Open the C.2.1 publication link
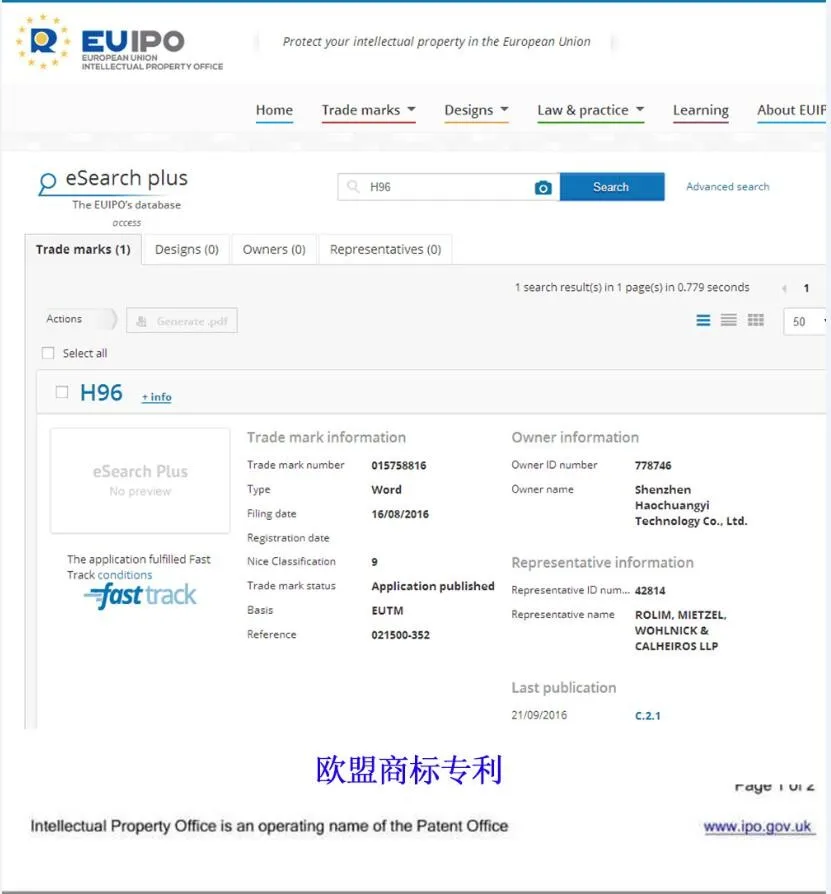Viewport: 831px width, 894px height. (648, 716)
